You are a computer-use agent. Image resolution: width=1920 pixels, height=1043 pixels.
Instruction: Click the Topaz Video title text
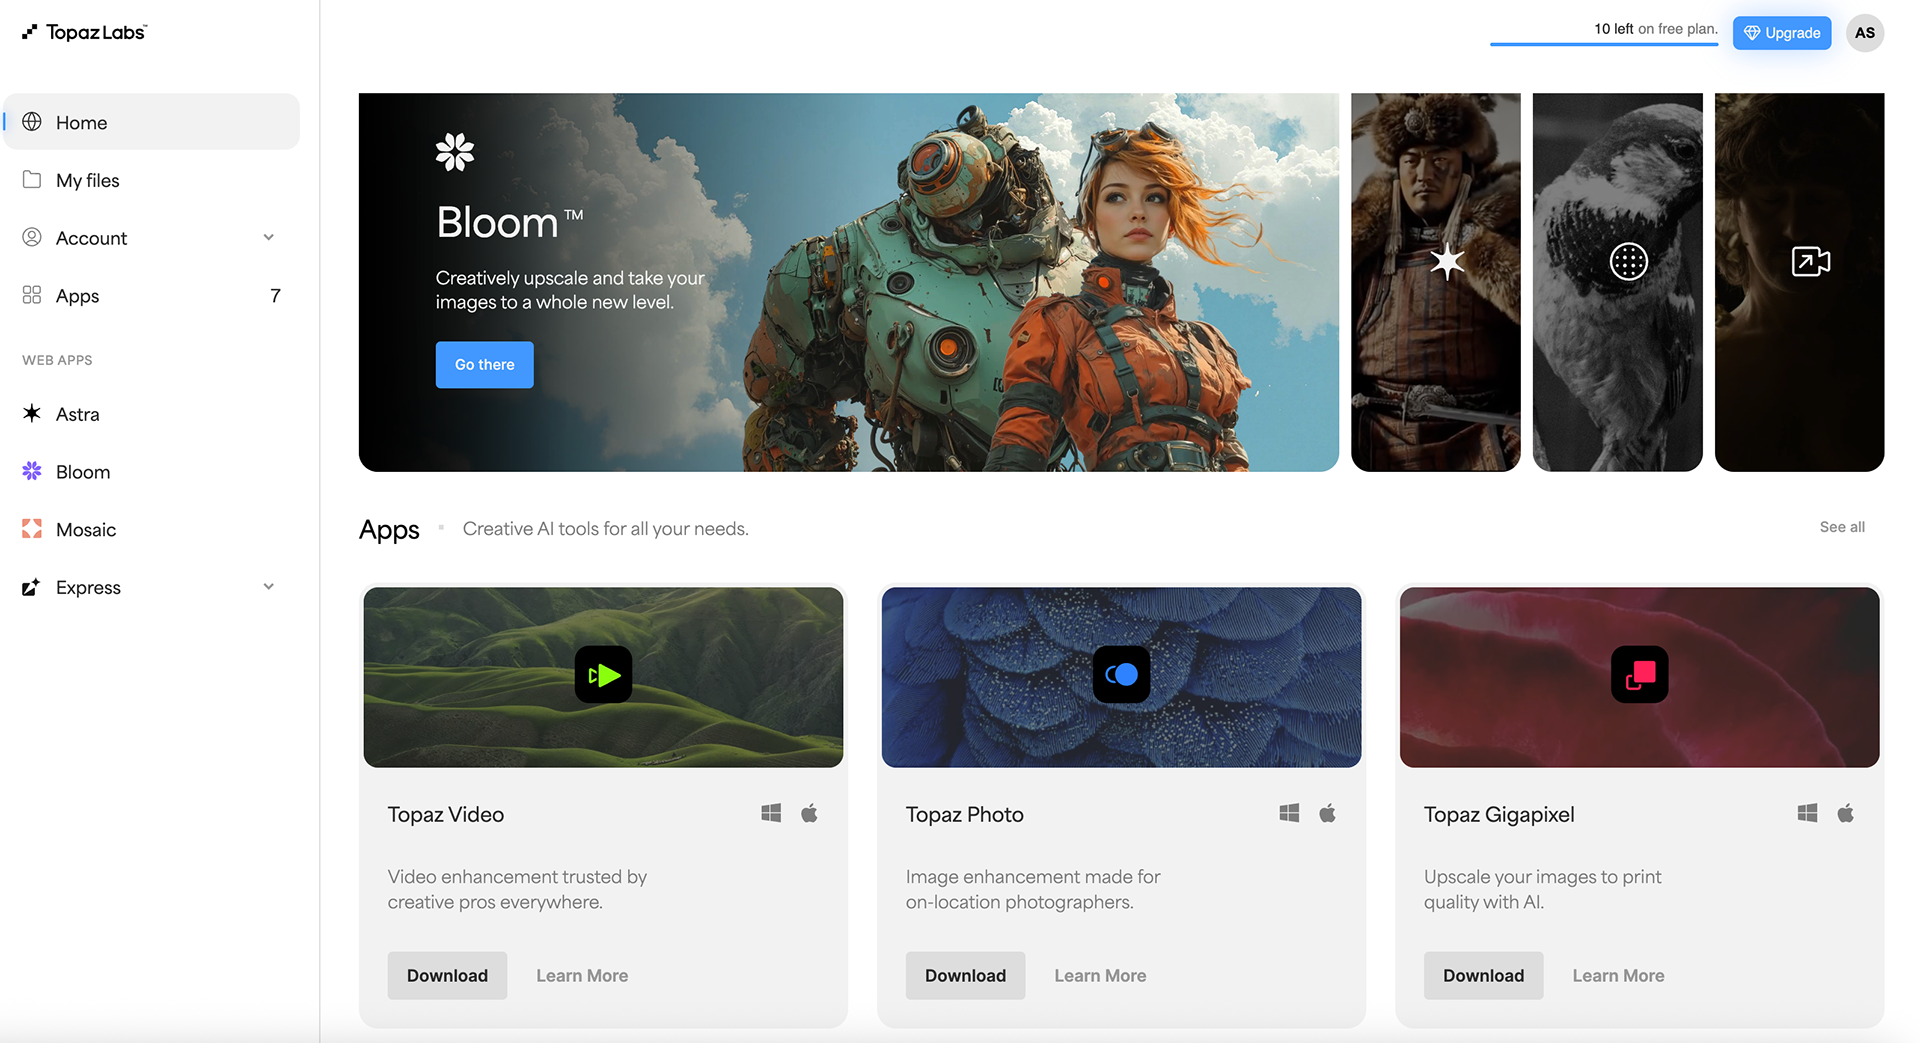pyautogui.click(x=446, y=814)
